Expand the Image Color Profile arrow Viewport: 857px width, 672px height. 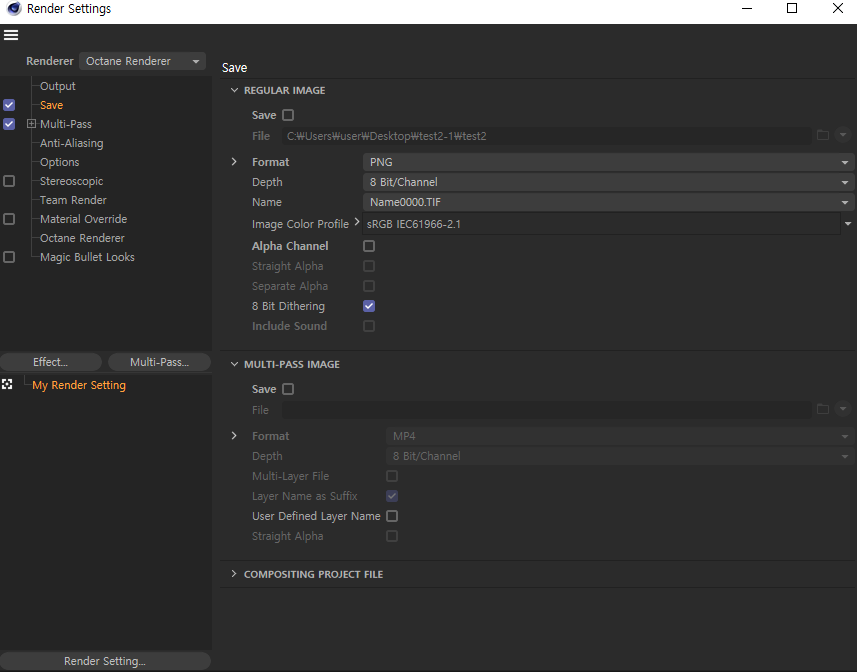(357, 222)
